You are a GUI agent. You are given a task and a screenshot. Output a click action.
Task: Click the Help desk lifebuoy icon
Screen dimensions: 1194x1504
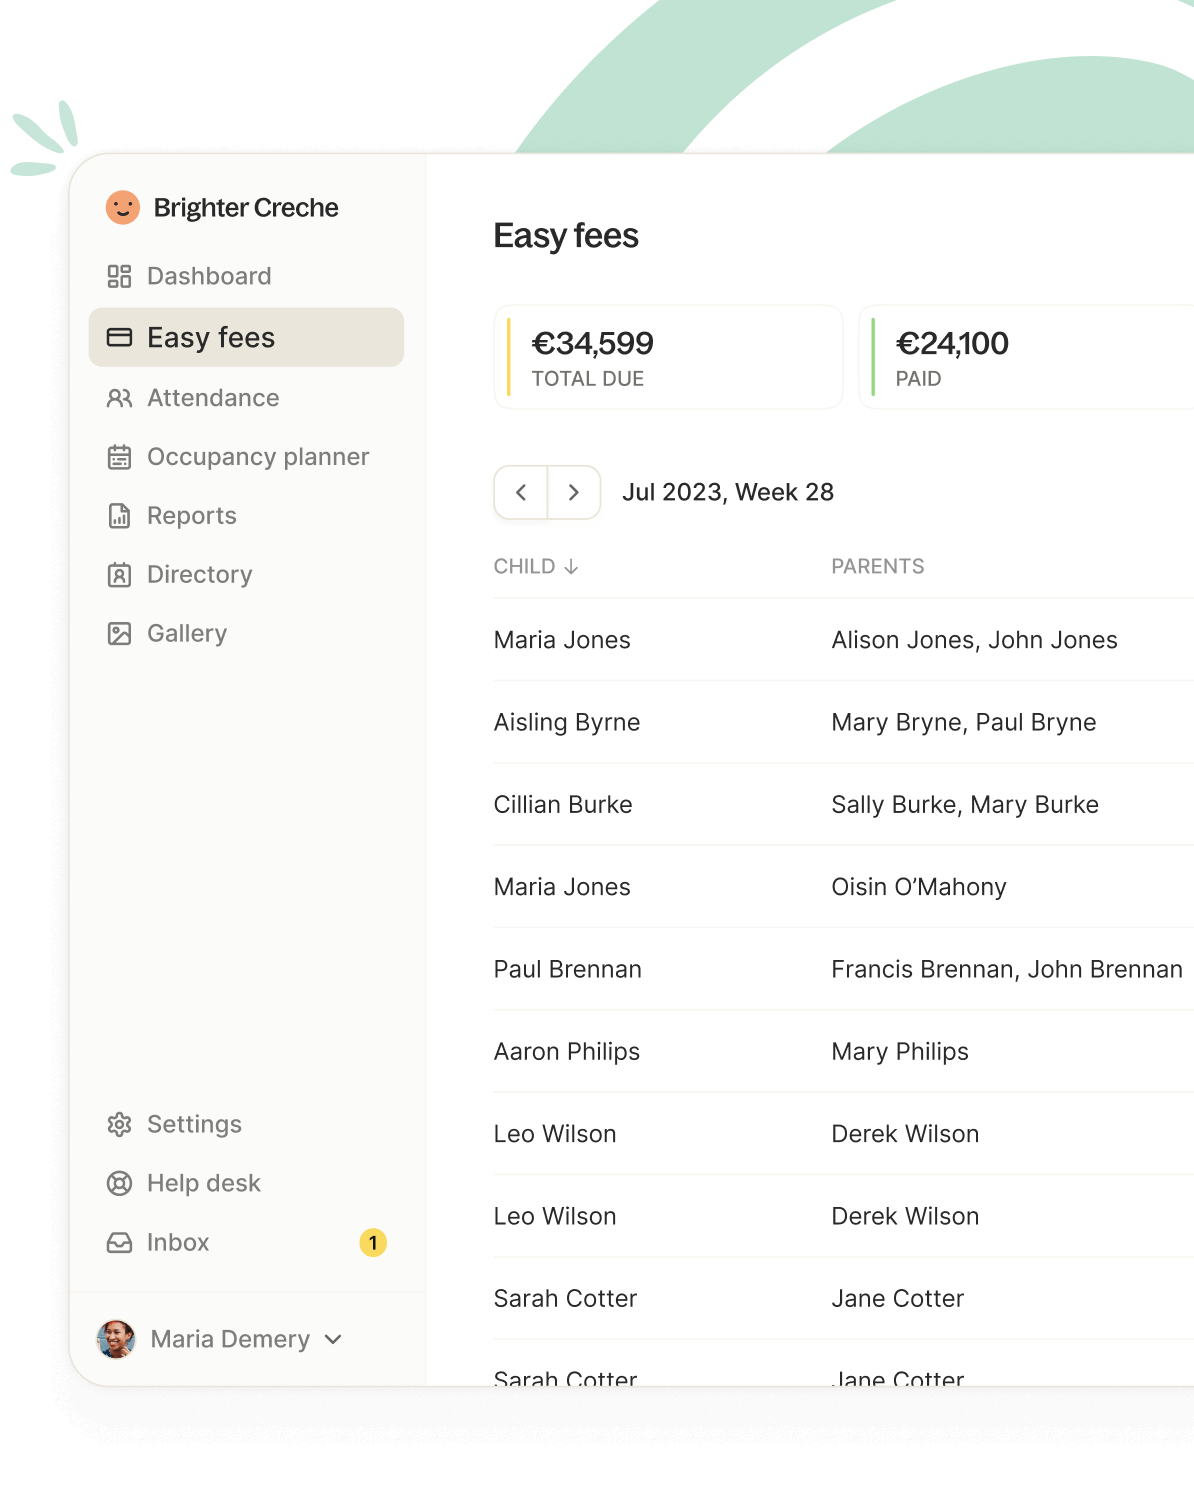119,1183
